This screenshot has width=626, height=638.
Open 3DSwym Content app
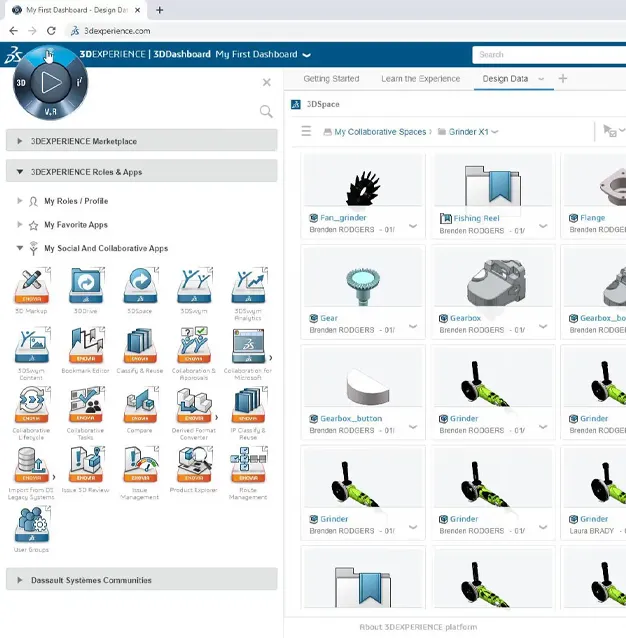(32, 345)
